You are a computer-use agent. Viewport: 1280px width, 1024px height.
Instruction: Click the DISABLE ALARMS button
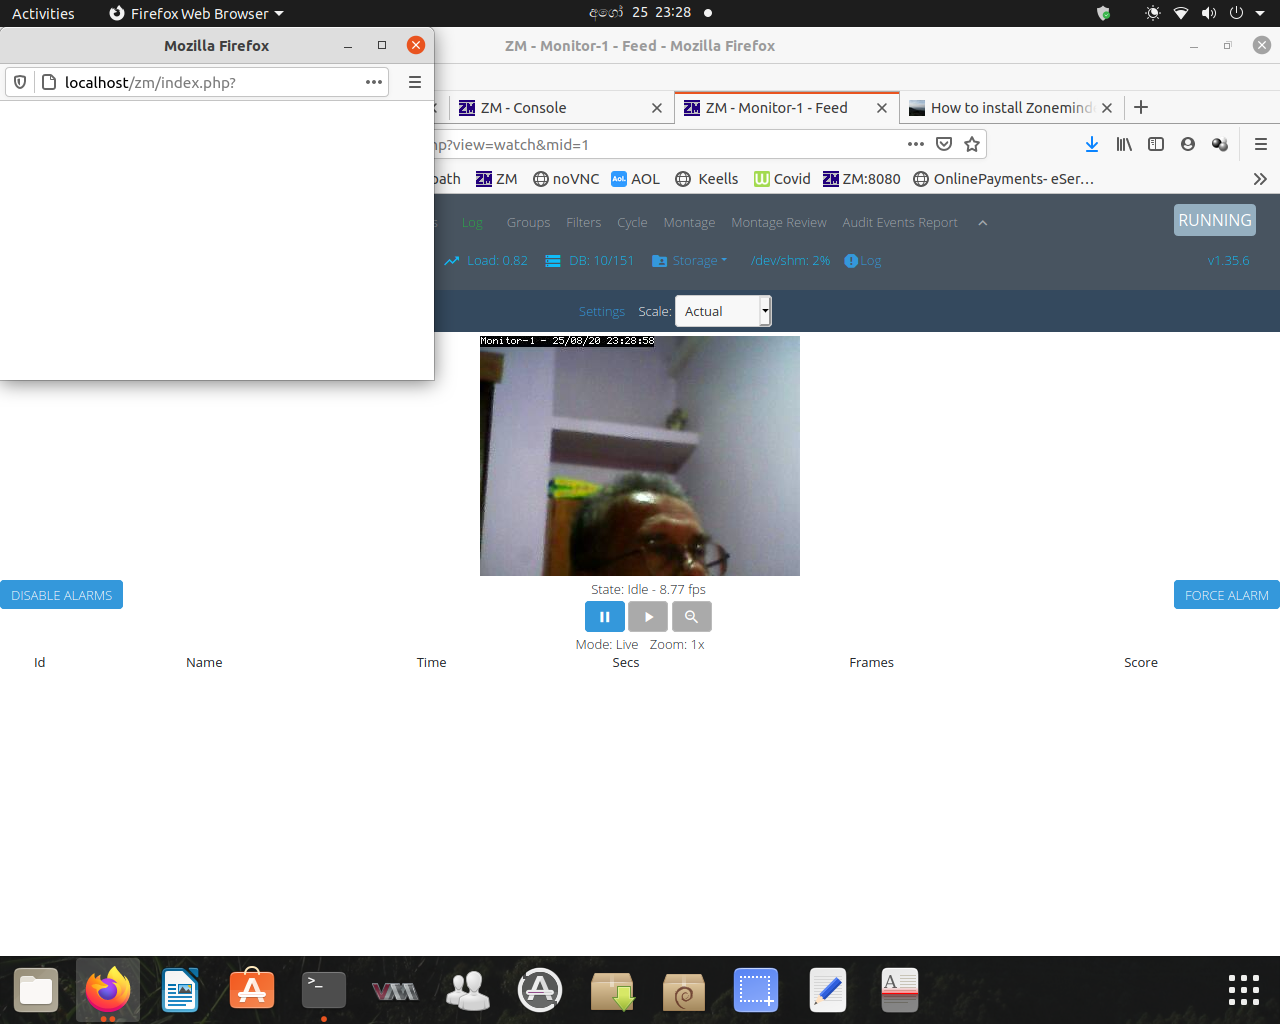tap(61, 595)
